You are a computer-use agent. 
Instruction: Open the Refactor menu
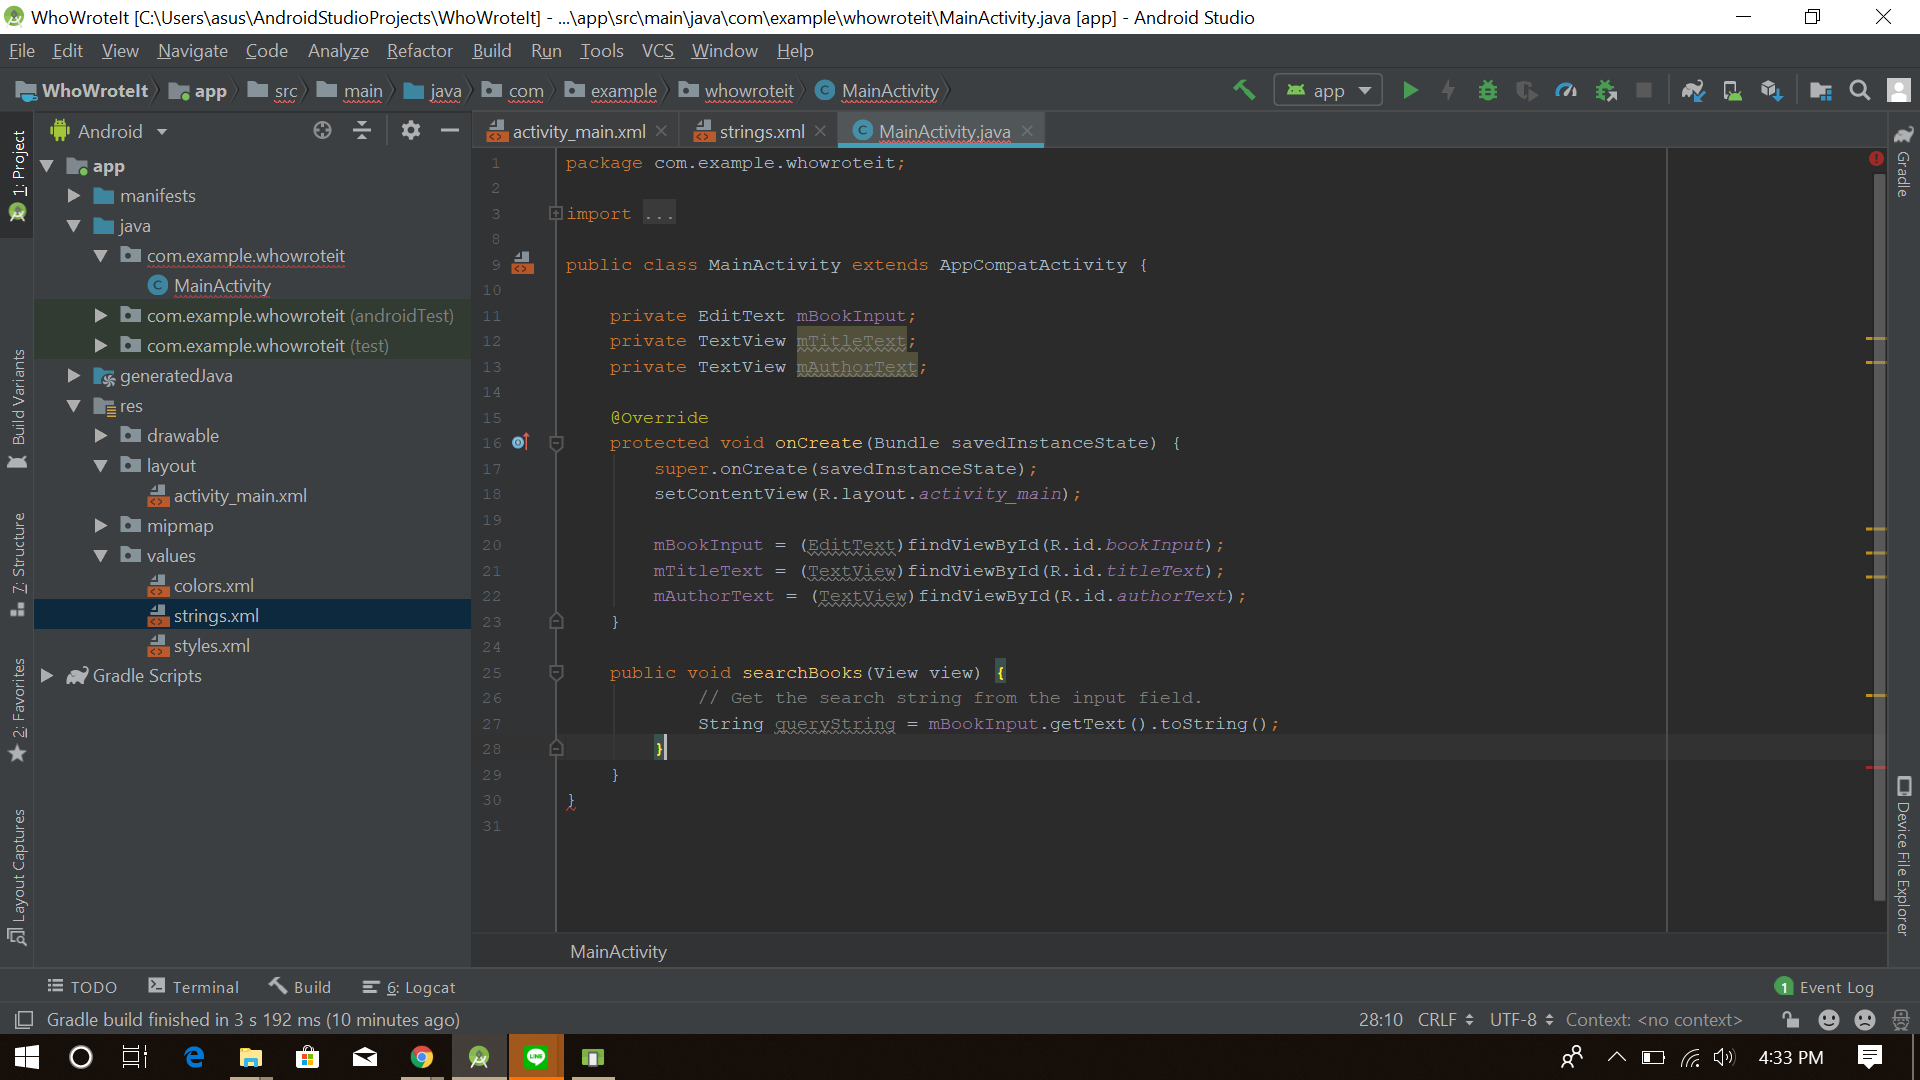pyautogui.click(x=419, y=51)
